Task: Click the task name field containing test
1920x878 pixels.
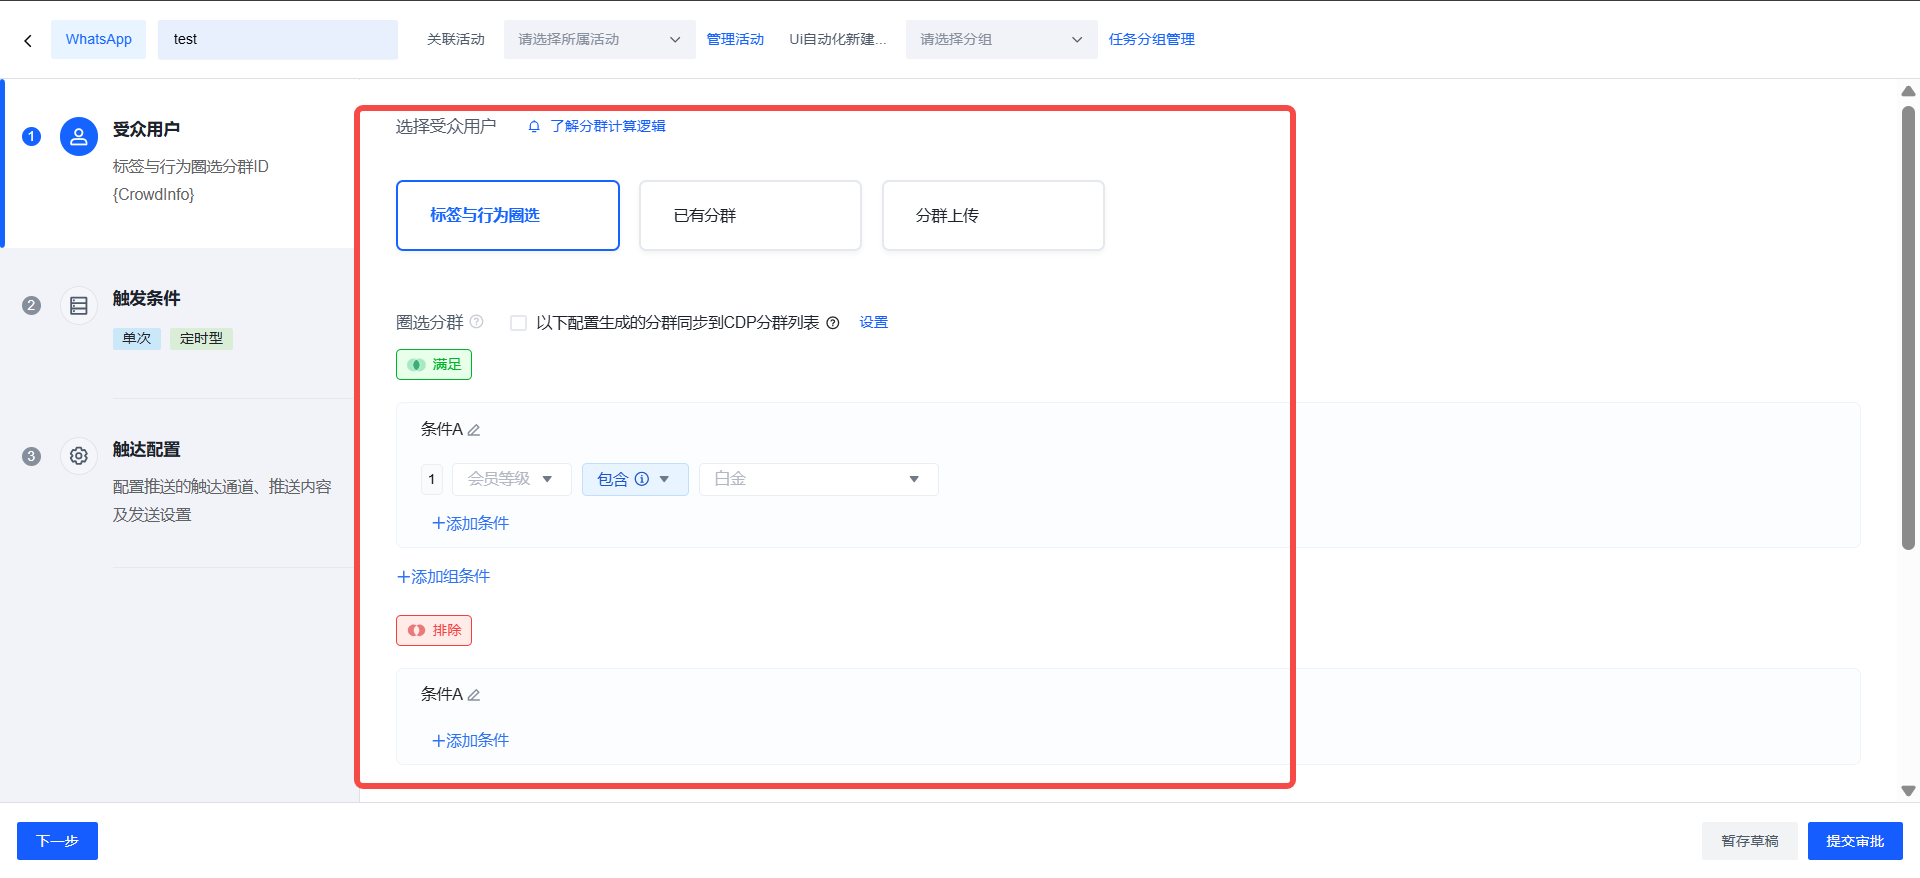Action: point(278,40)
